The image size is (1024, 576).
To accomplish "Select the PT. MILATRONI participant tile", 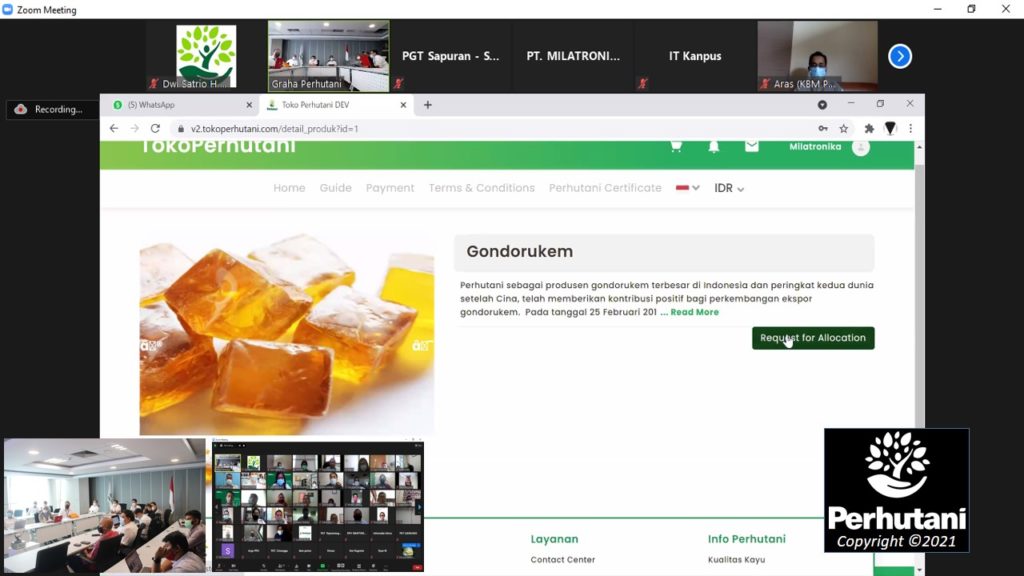I will [x=573, y=56].
